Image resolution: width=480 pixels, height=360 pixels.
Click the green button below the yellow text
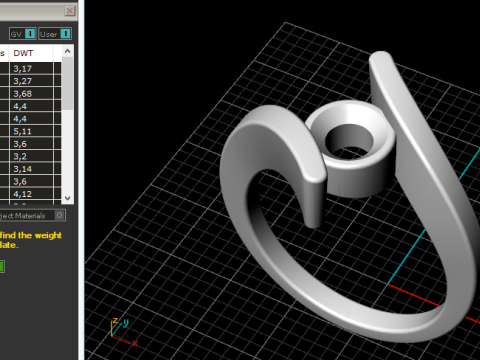pyautogui.click(x=1, y=267)
